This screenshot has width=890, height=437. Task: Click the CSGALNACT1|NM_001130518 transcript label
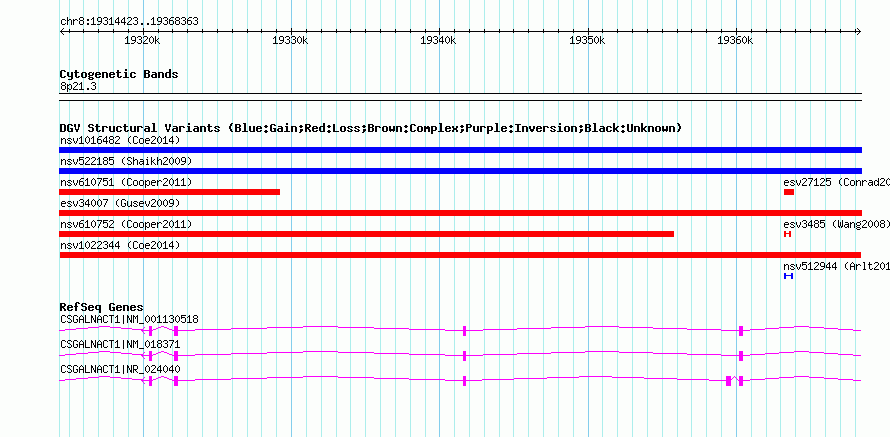[x=129, y=320]
